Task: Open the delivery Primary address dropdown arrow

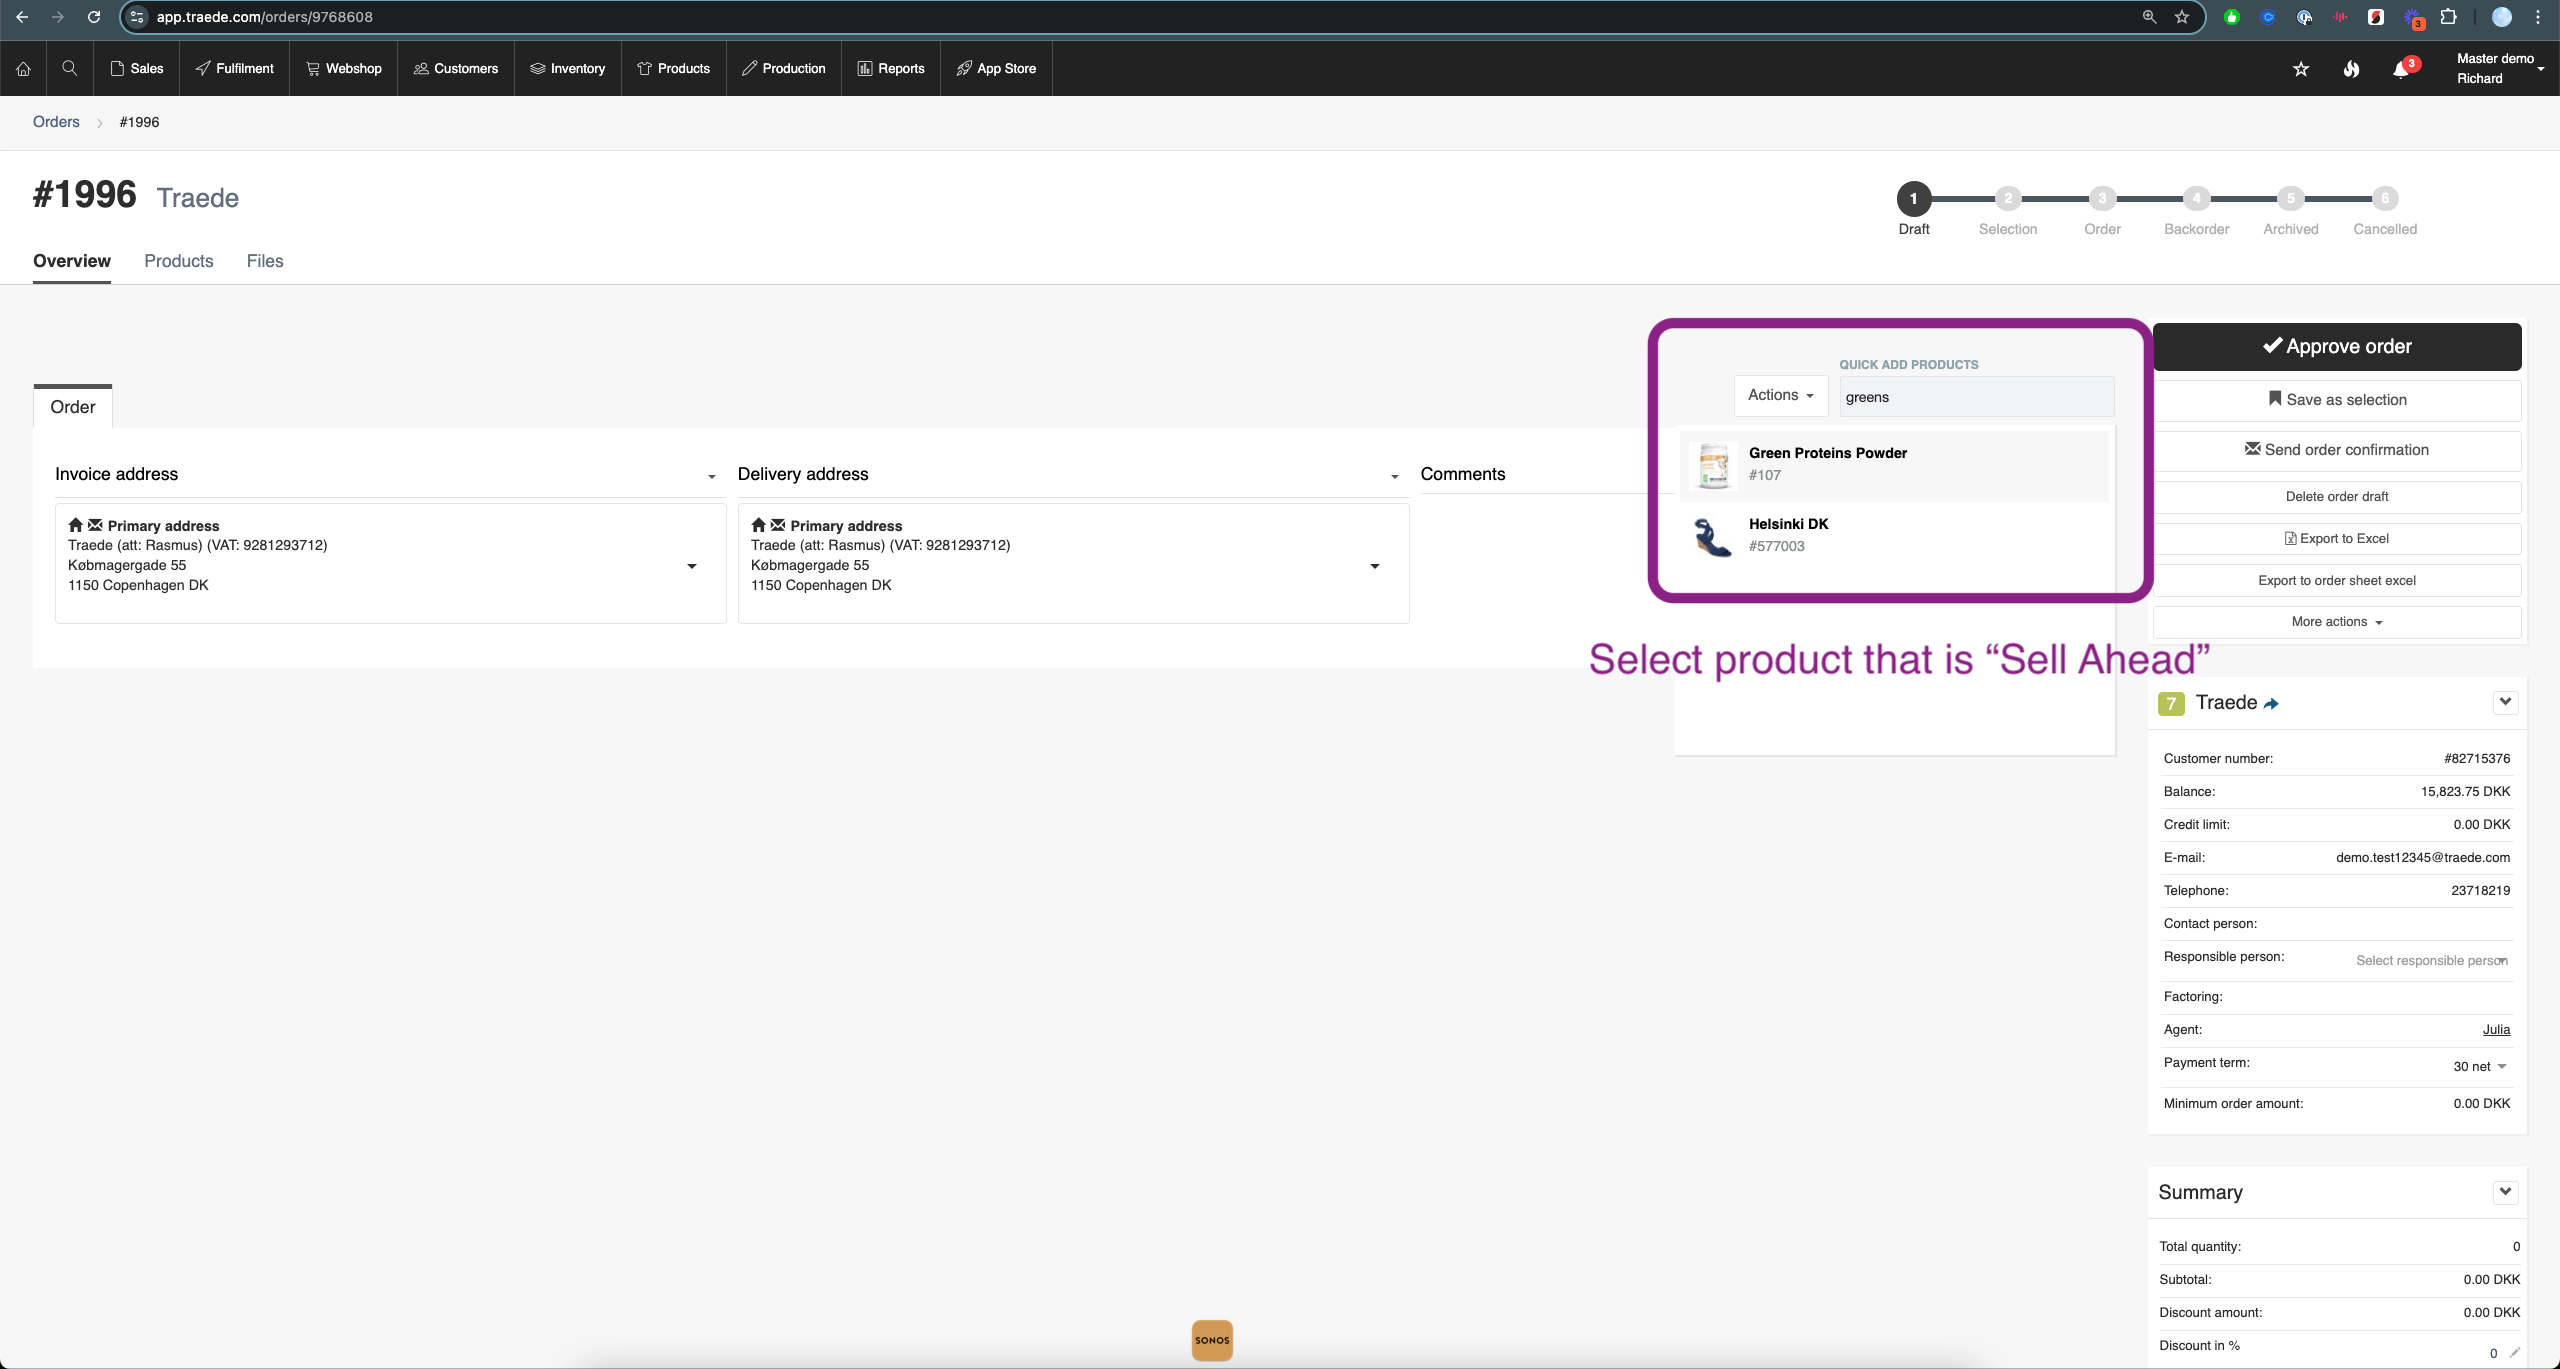Action: click(x=1375, y=566)
